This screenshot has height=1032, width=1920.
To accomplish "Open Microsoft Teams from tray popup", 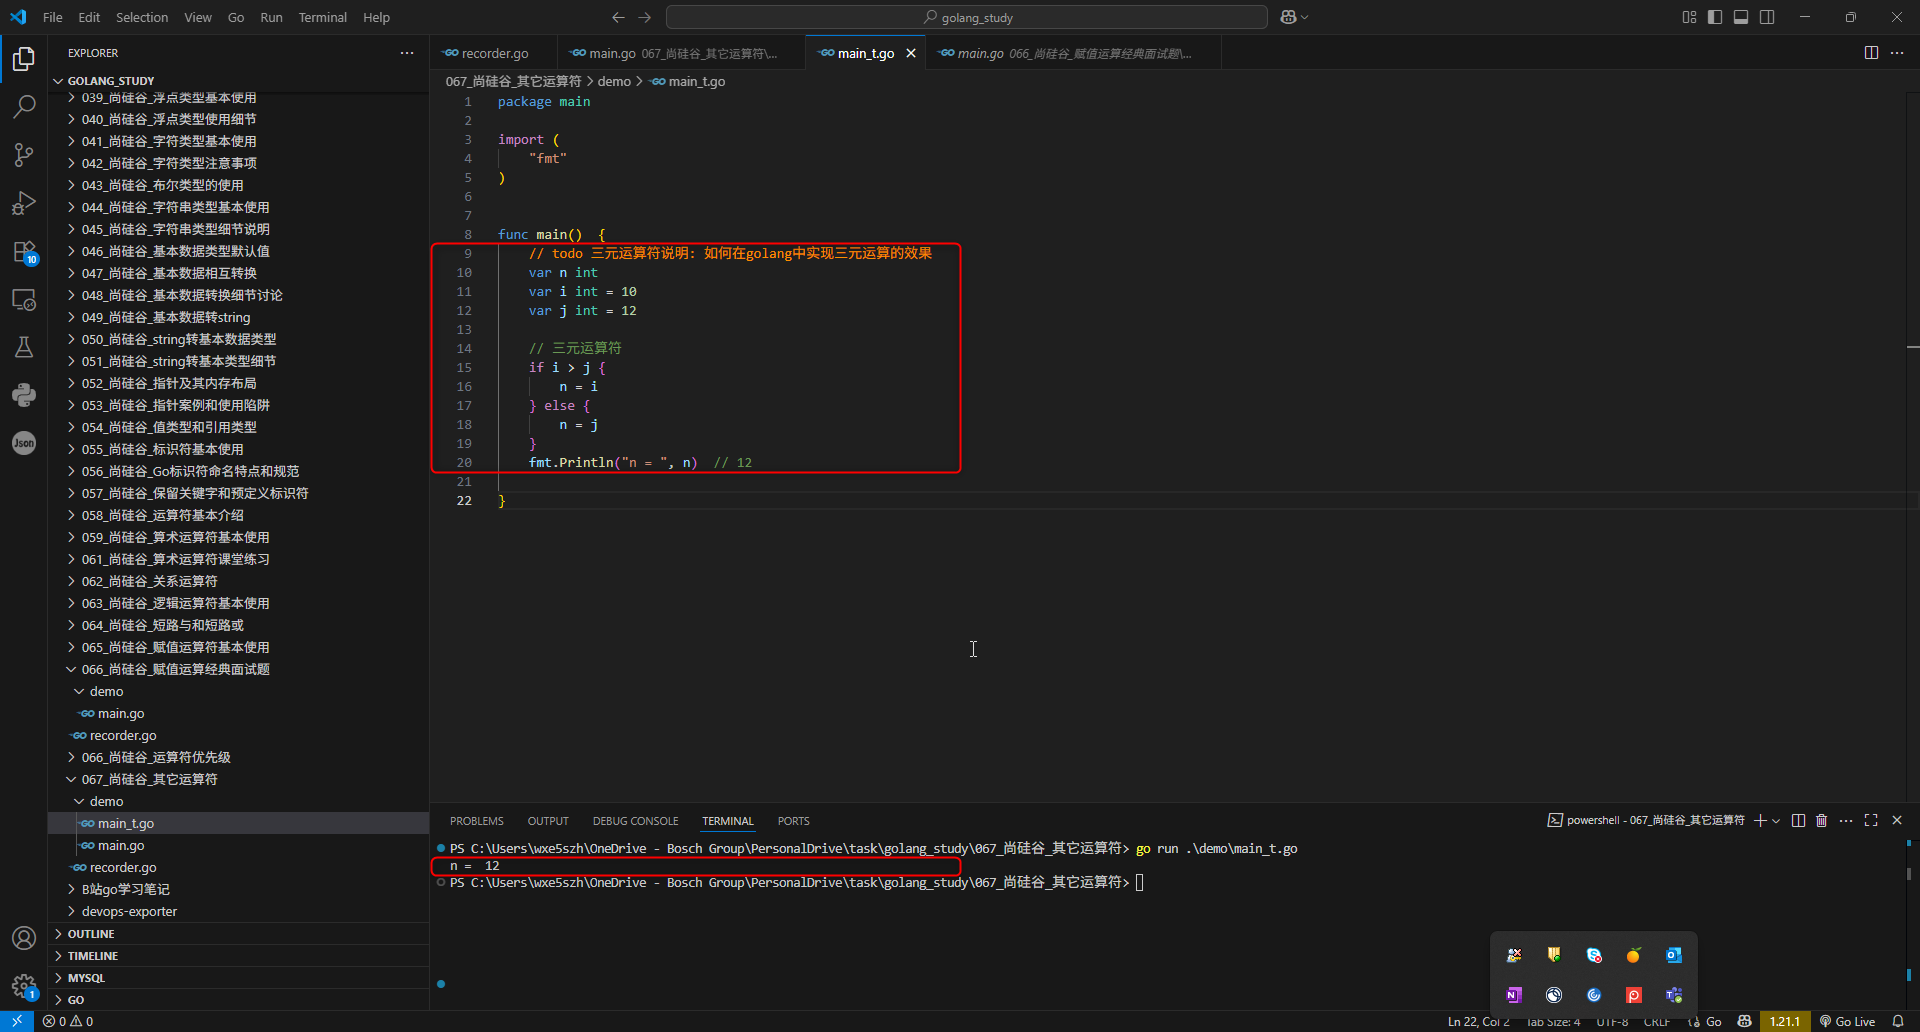I will [x=1674, y=995].
